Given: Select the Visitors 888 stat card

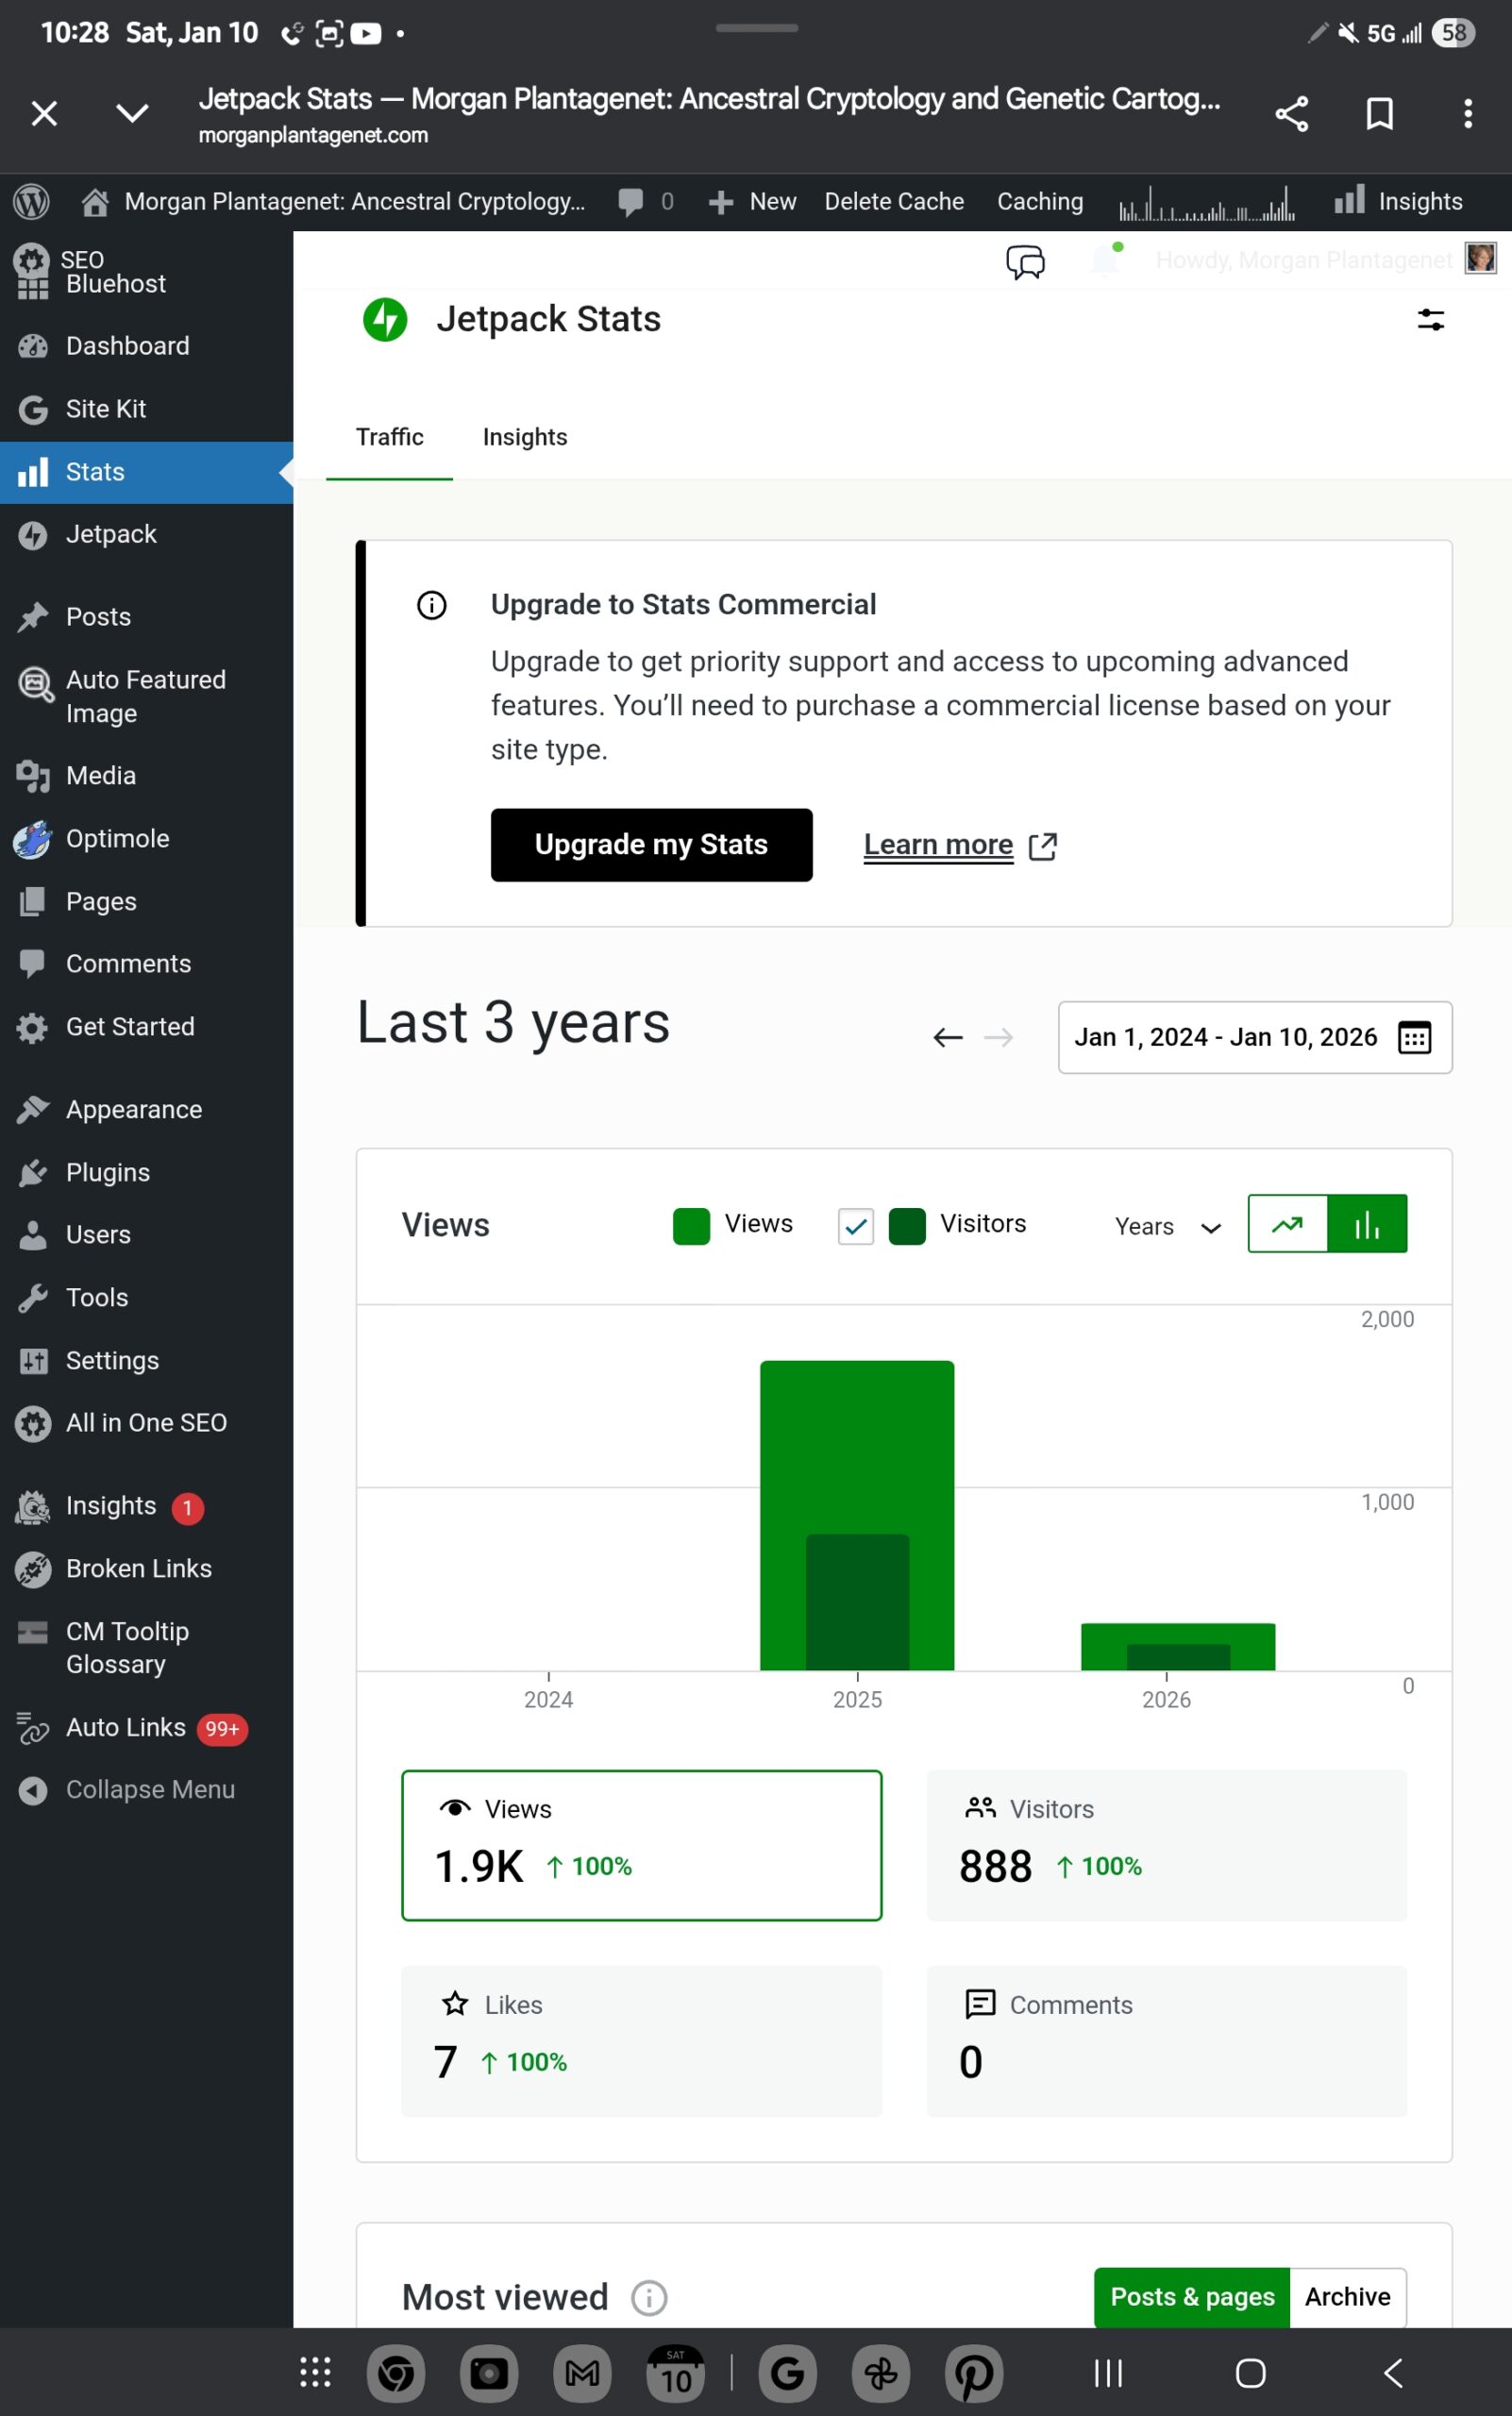Looking at the screenshot, I should point(1166,1845).
